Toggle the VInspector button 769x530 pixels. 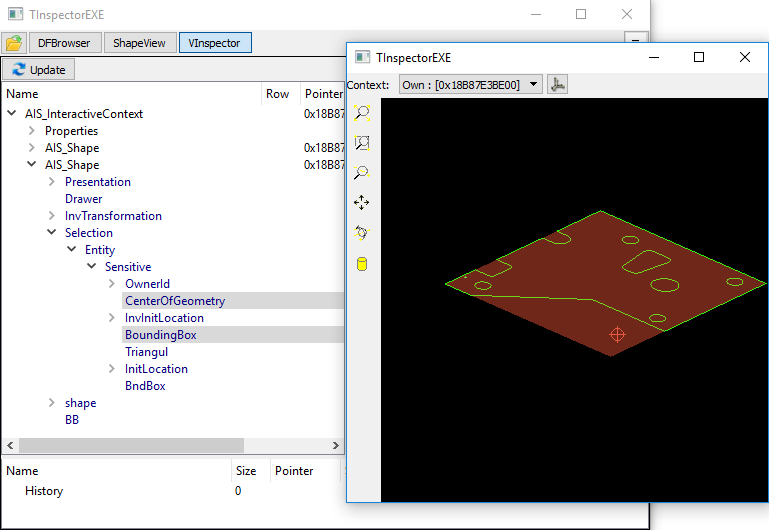[x=215, y=43]
